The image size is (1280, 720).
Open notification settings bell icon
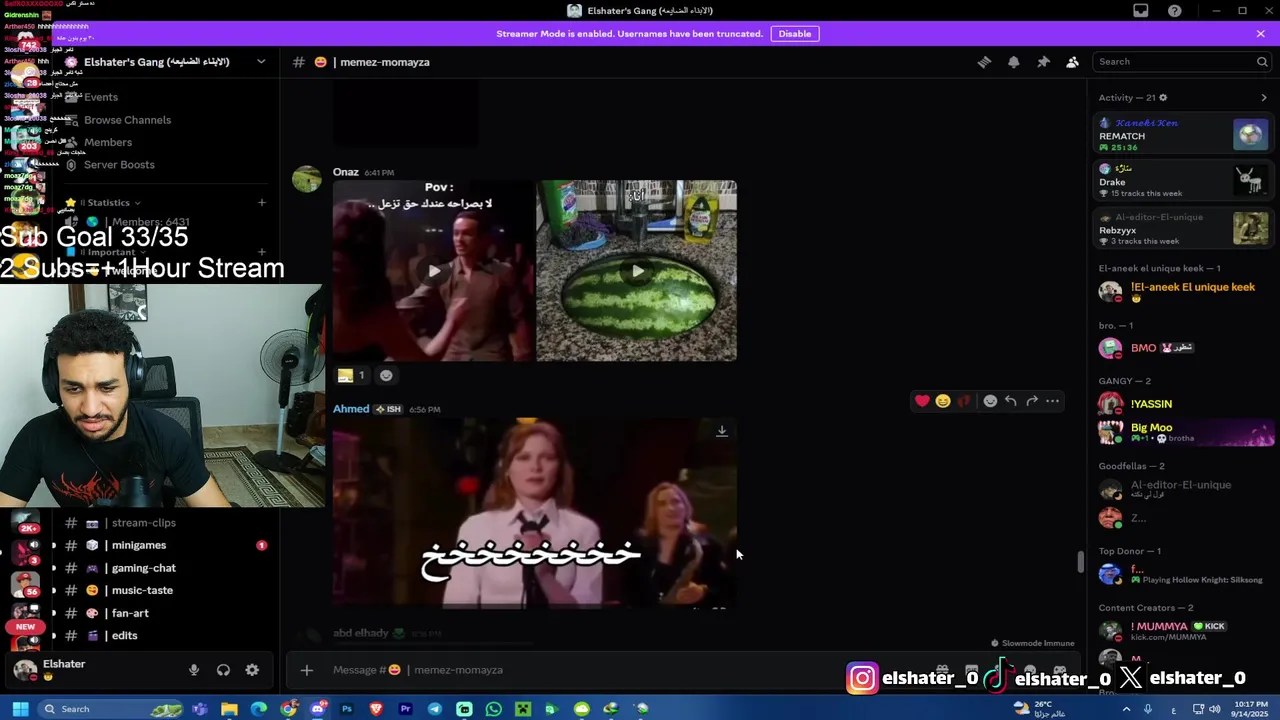[x=1013, y=62]
